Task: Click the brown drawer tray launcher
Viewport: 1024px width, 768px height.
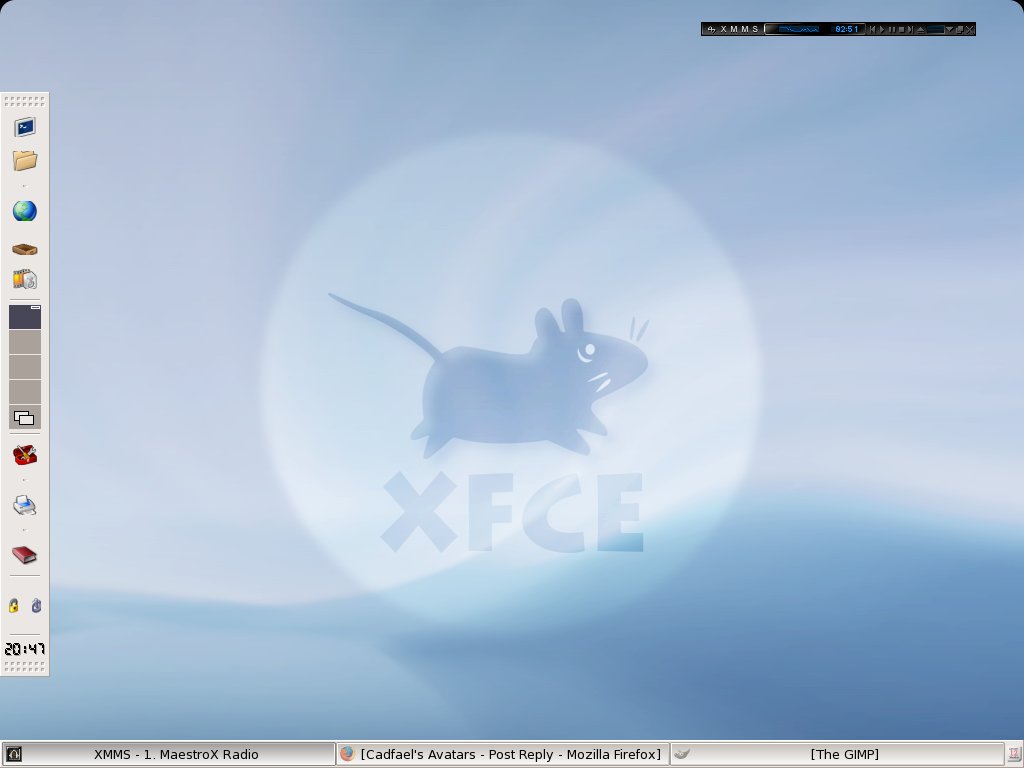Action: 25,249
